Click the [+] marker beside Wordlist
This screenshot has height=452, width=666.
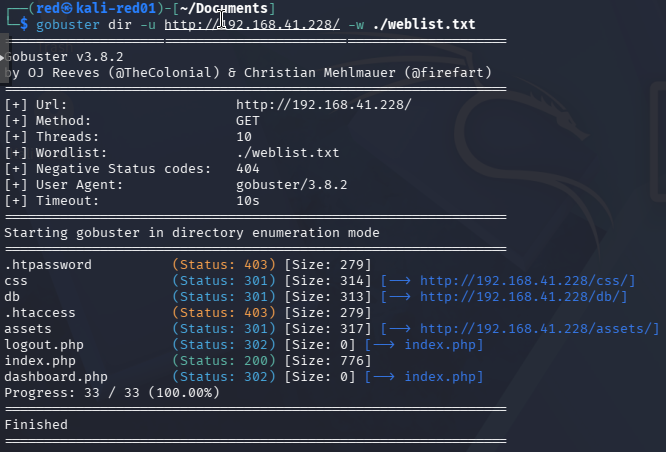click(16, 153)
